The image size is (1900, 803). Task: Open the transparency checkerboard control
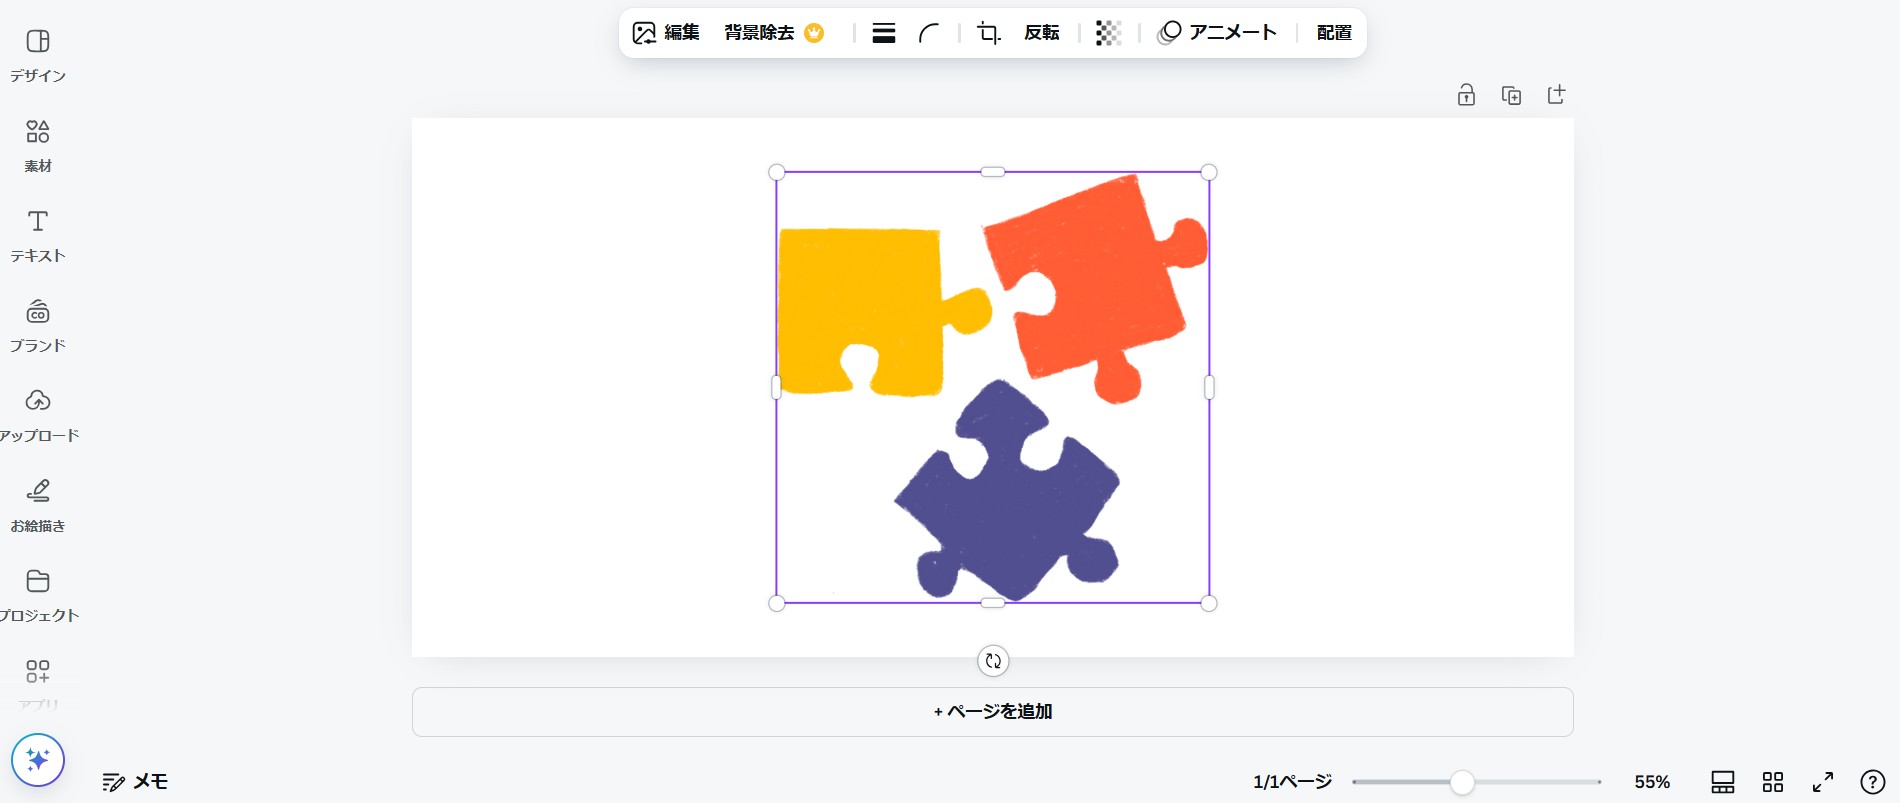1108,33
